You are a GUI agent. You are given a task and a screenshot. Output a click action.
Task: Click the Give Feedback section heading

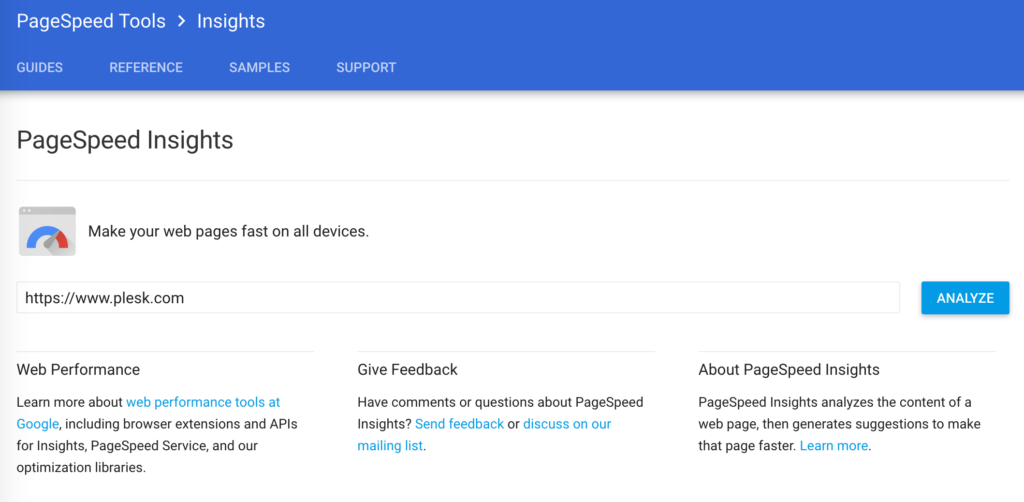click(x=408, y=369)
